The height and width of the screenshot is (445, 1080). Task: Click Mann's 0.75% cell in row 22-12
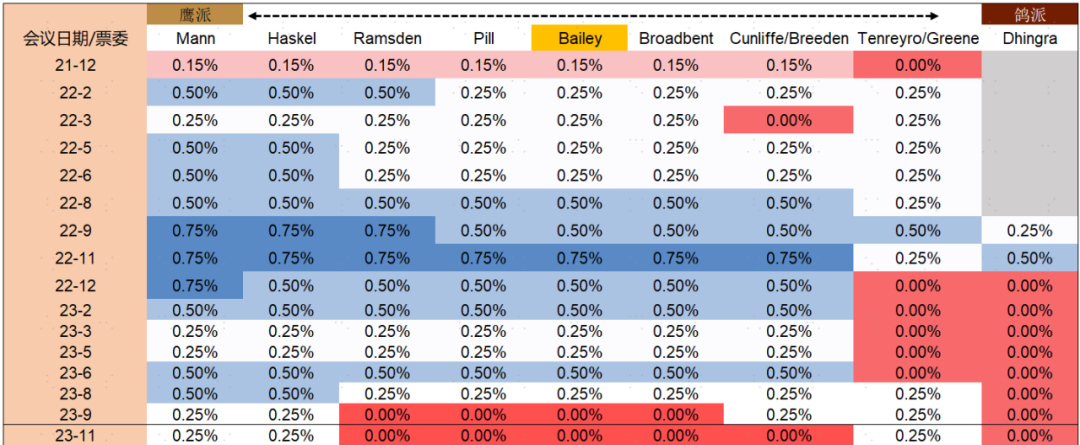click(x=195, y=284)
